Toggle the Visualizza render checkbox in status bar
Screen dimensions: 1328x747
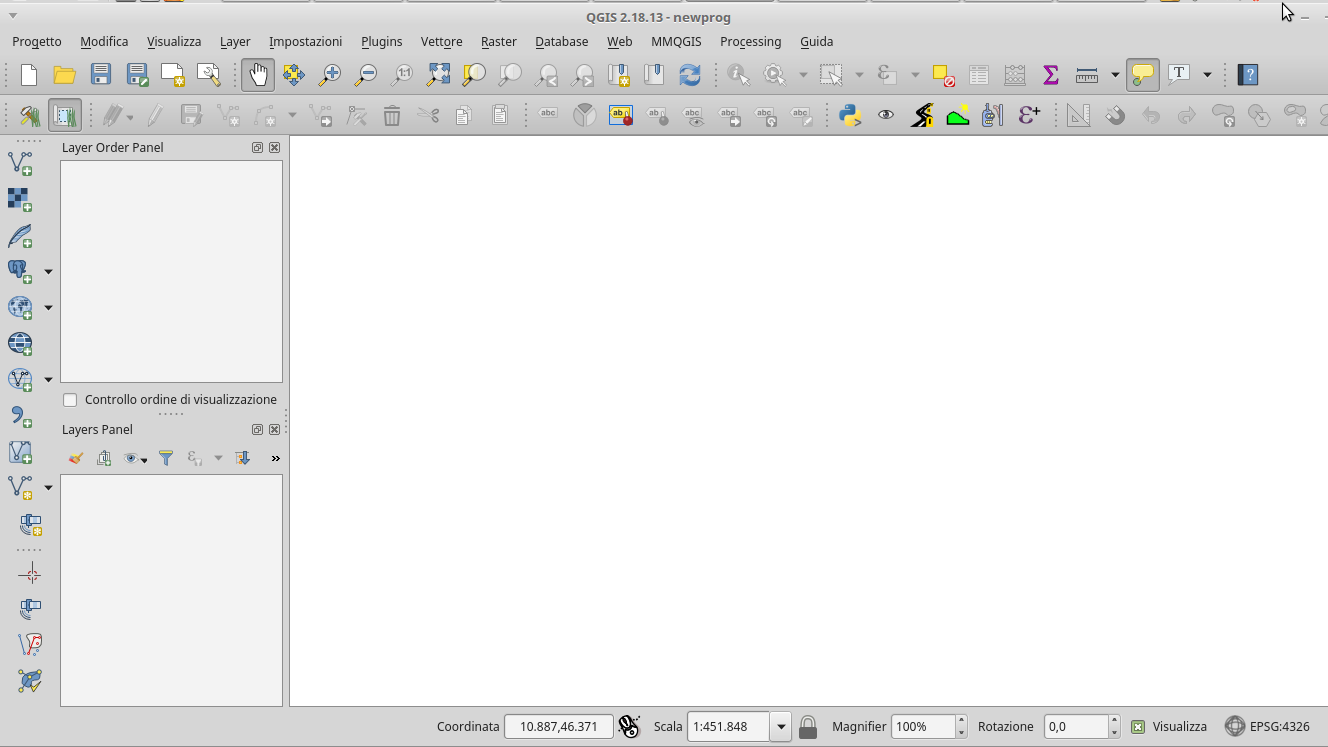(1138, 727)
